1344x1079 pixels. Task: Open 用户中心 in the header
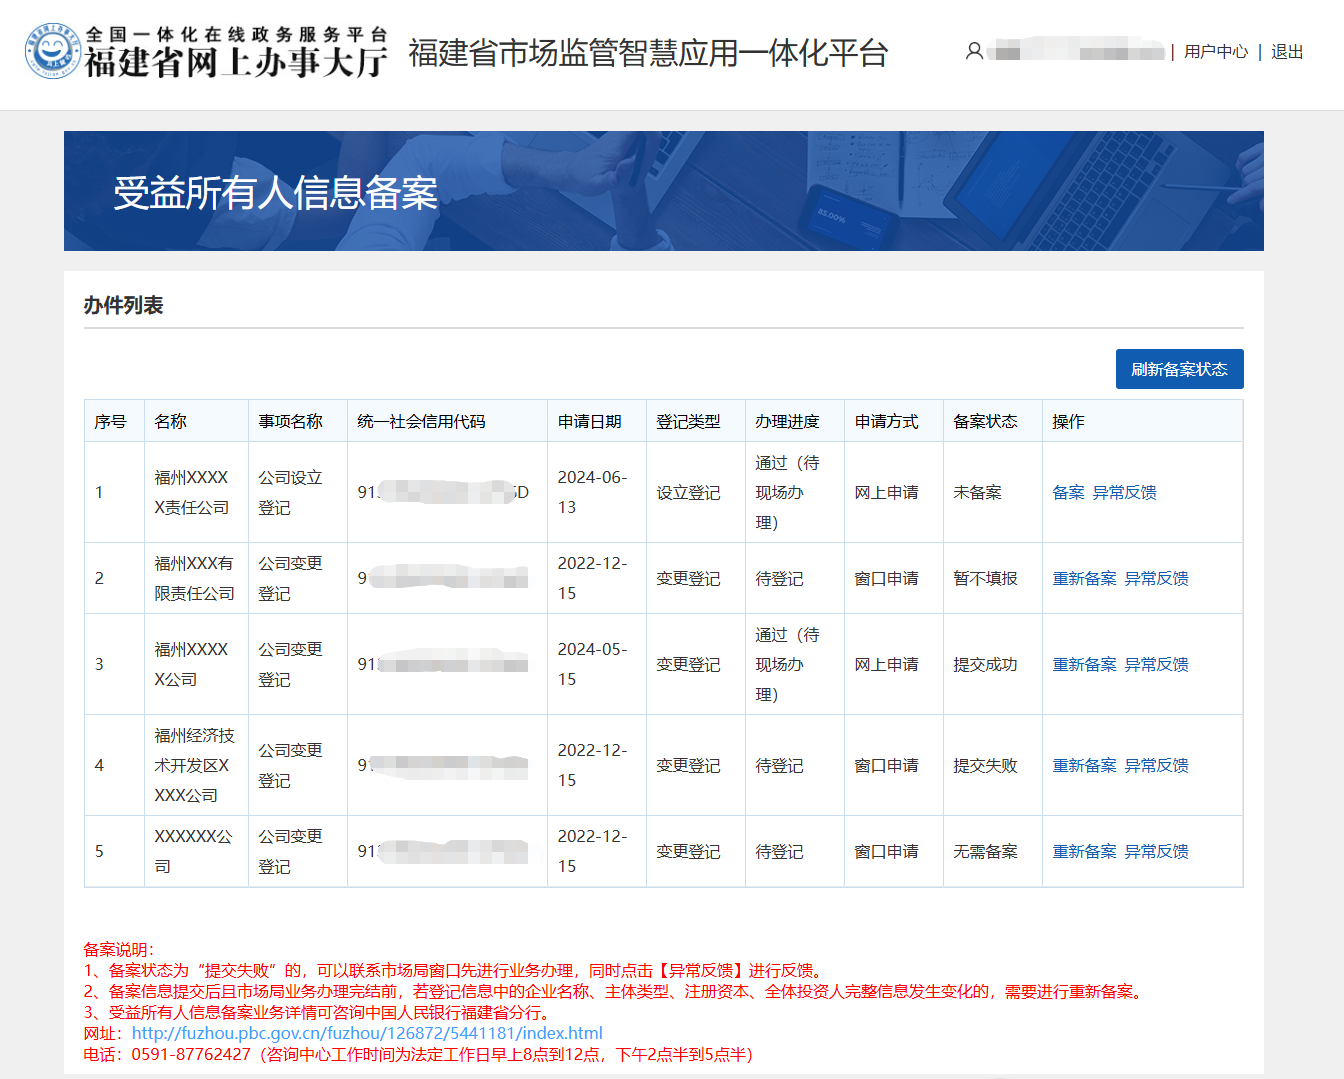1215,52
